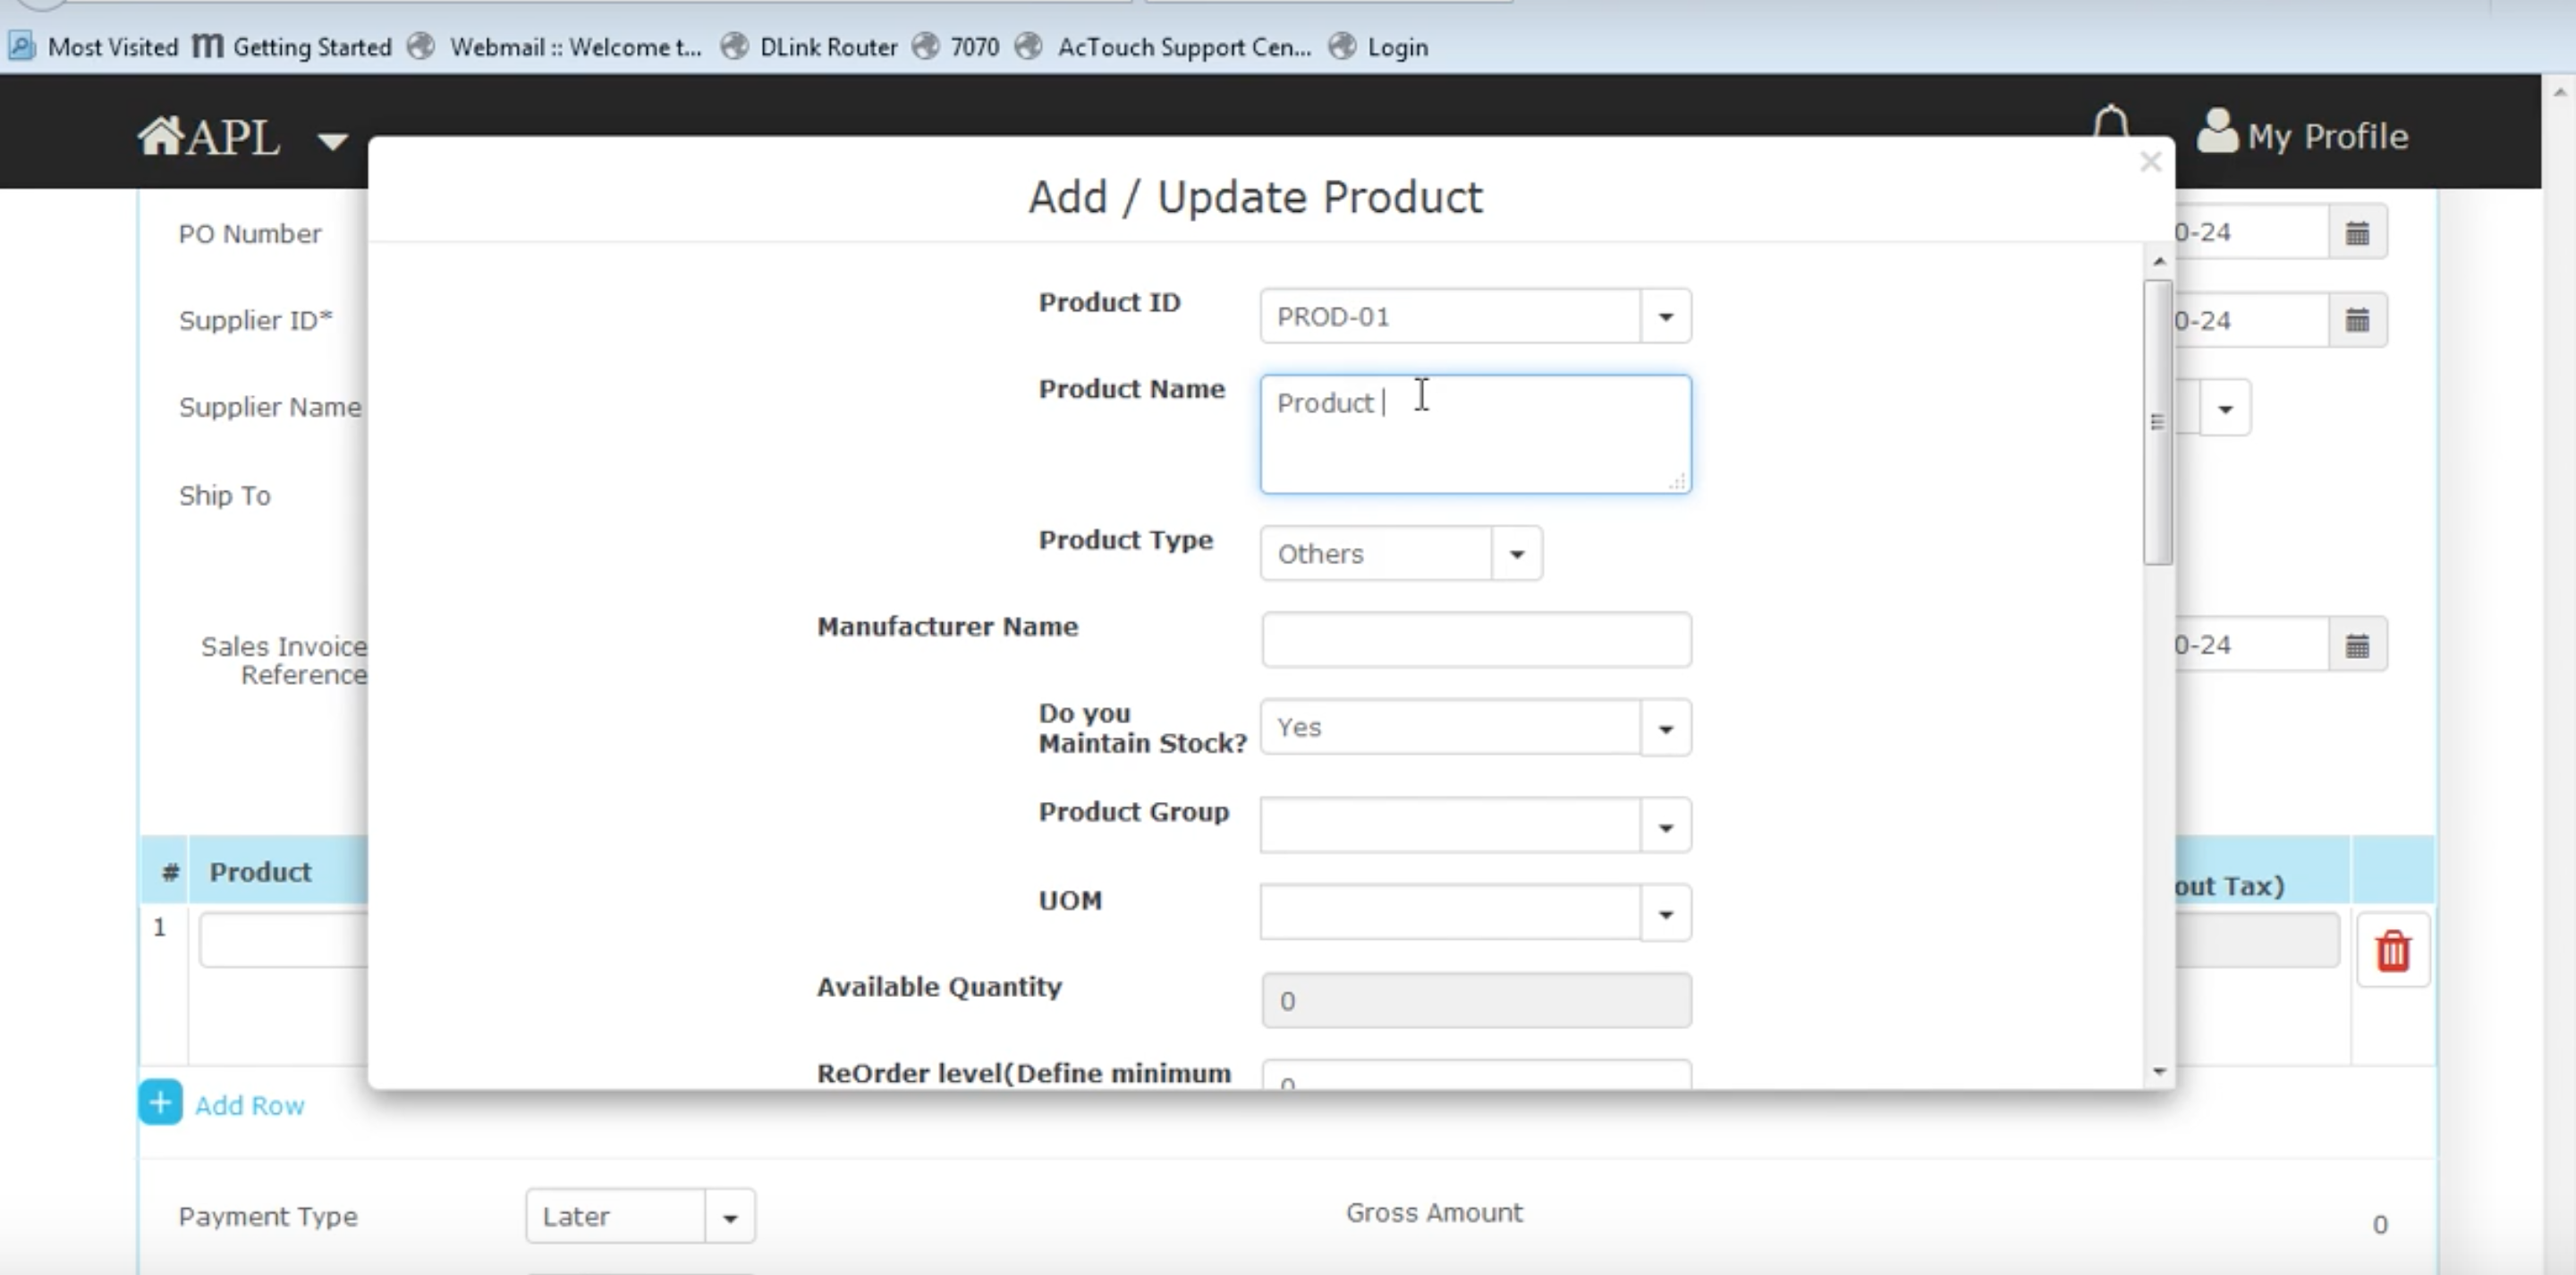Close the Add / Update Product dialog
The image size is (2576, 1275).
pyautogui.click(x=2150, y=162)
